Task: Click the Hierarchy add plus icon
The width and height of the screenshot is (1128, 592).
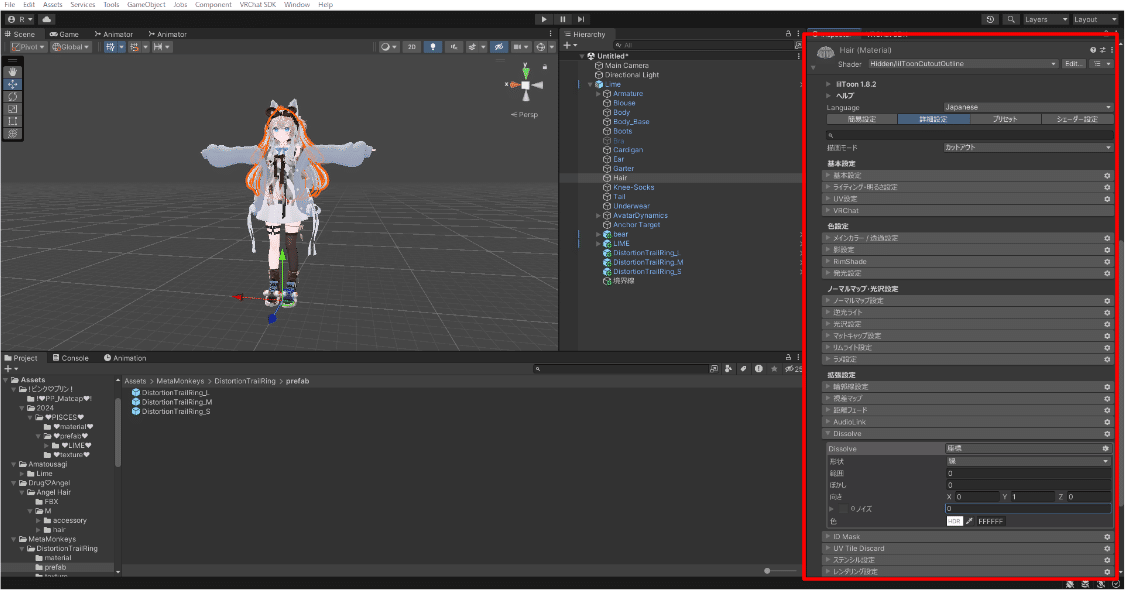Action: tap(568, 45)
